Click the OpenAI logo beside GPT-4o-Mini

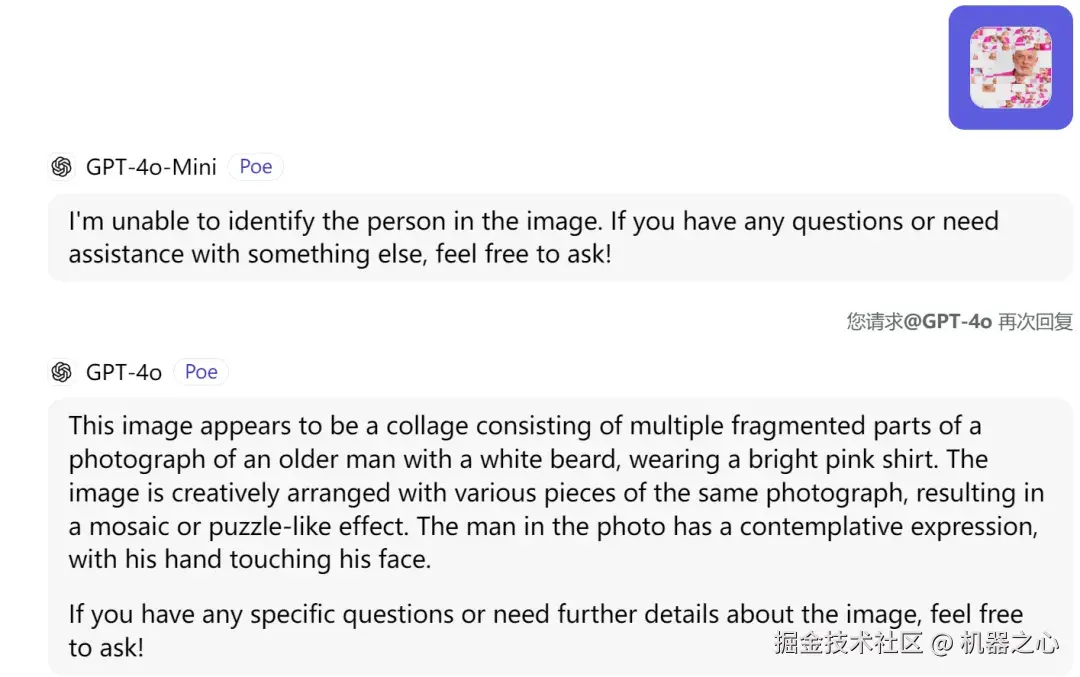coord(62,167)
